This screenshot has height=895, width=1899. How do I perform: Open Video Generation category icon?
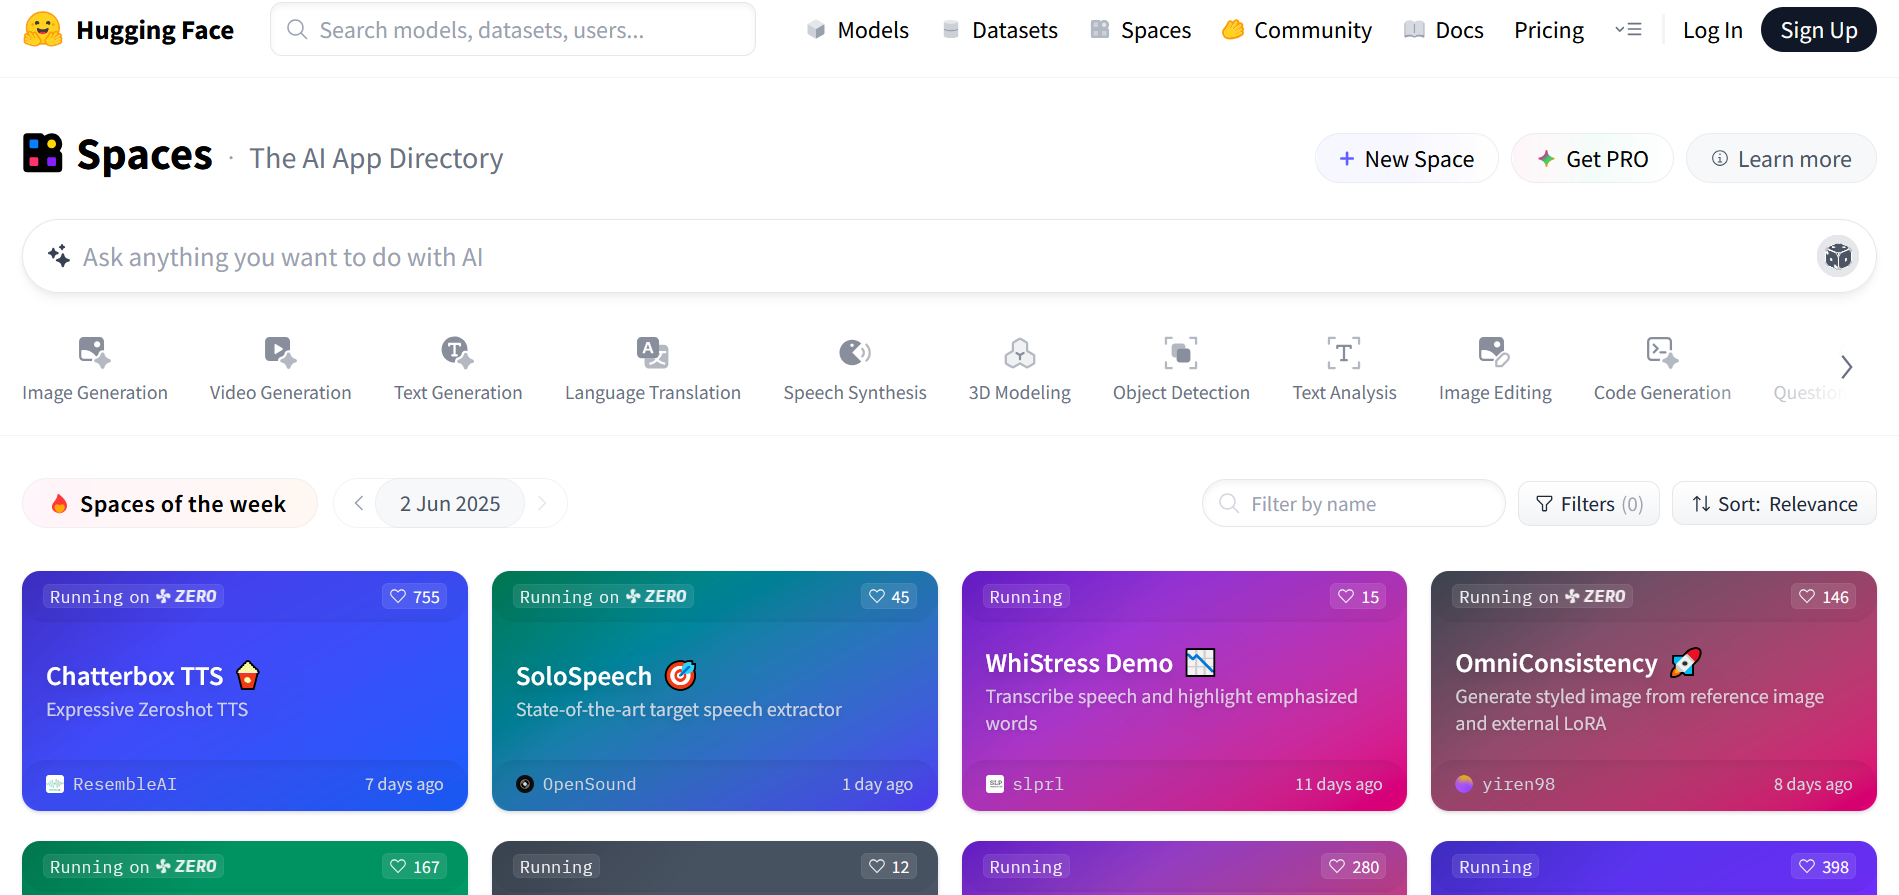pos(280,352)
